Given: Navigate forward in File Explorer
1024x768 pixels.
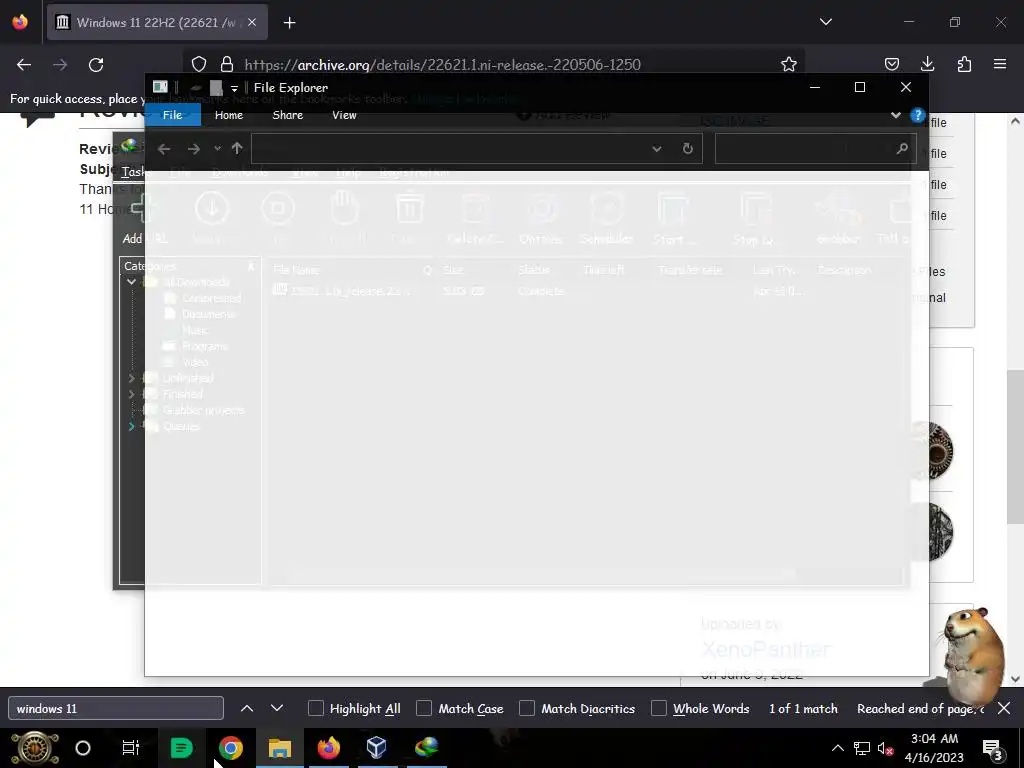Looking at the screenshot, I should click(x=193, y=149).
